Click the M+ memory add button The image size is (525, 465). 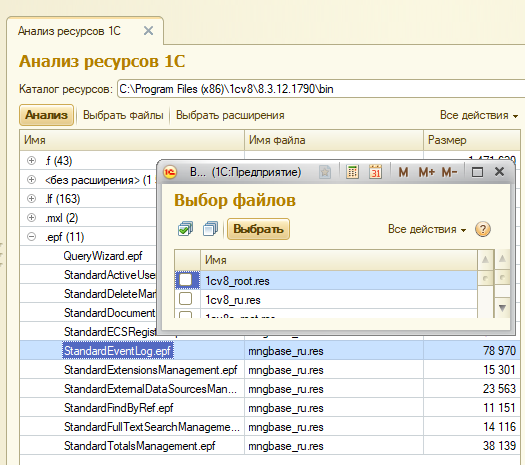coord(427,172)
